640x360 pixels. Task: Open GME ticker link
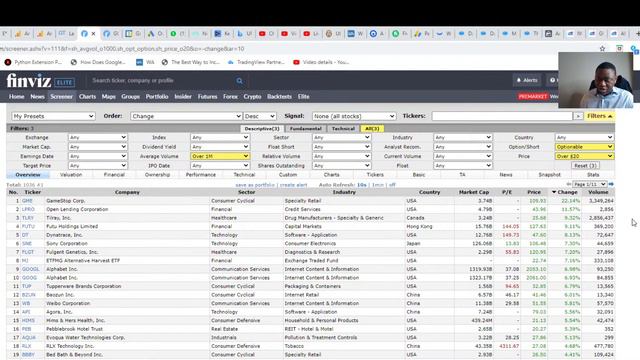27,201
